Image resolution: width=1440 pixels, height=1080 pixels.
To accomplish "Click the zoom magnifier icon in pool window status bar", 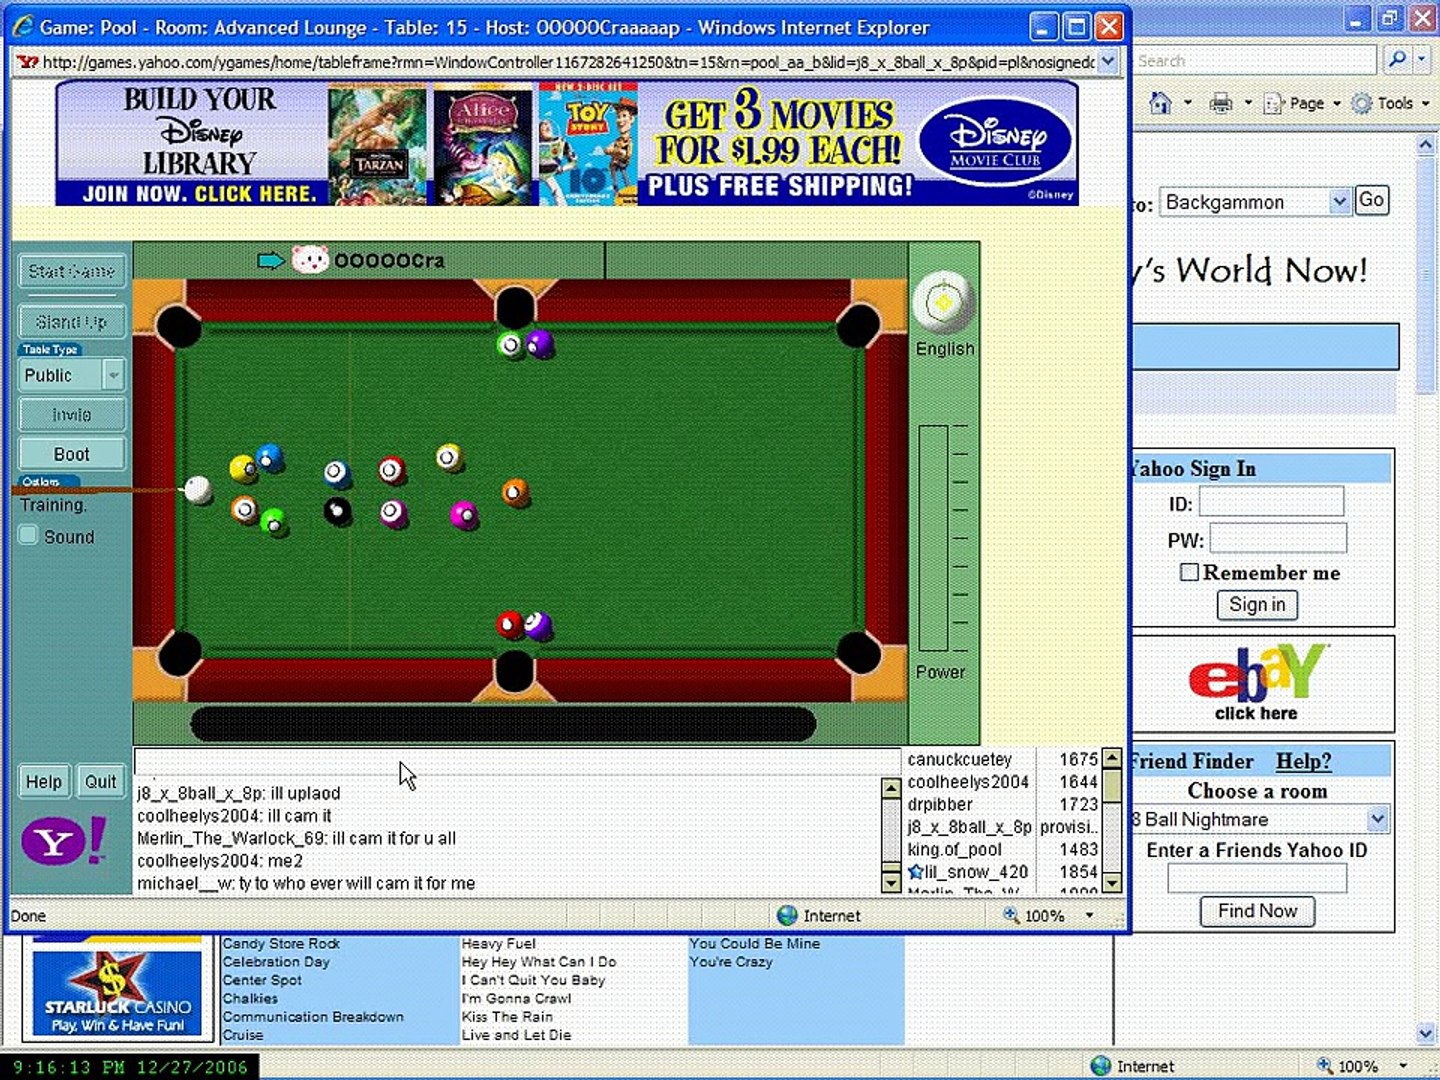I will pos(1011,915).
